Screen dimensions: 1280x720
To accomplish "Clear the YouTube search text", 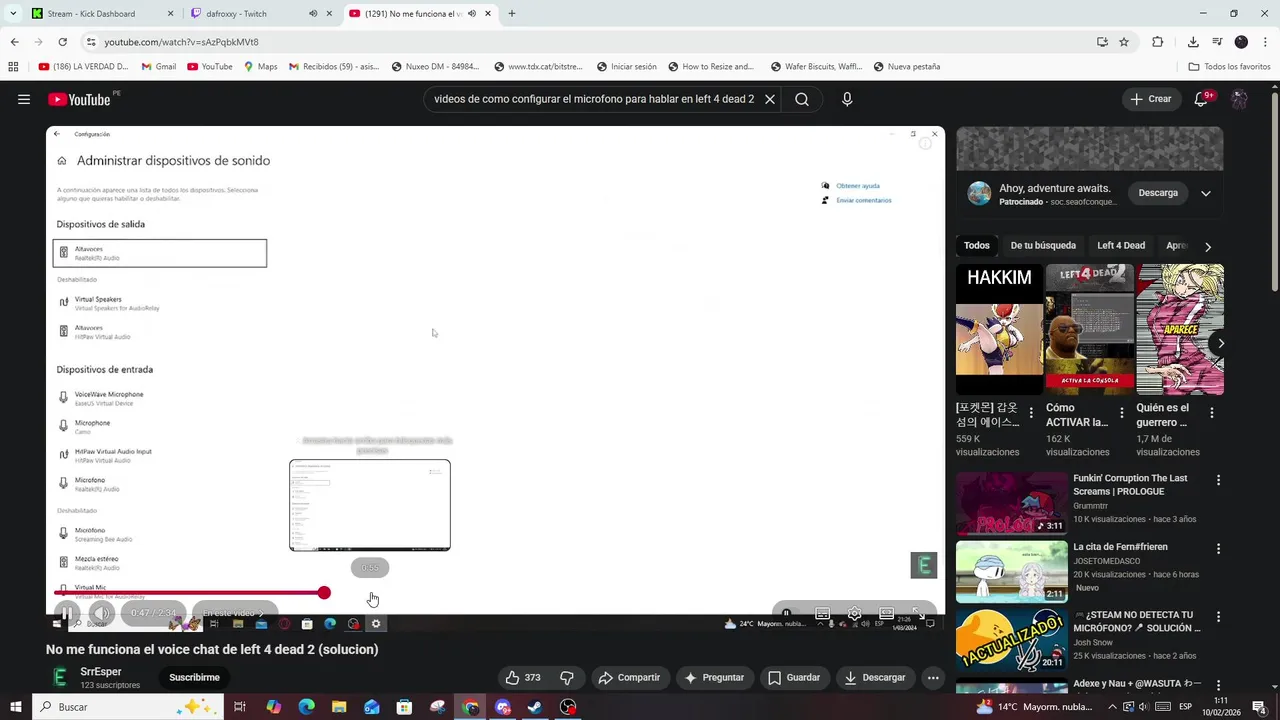I will (x=770, y=99).
